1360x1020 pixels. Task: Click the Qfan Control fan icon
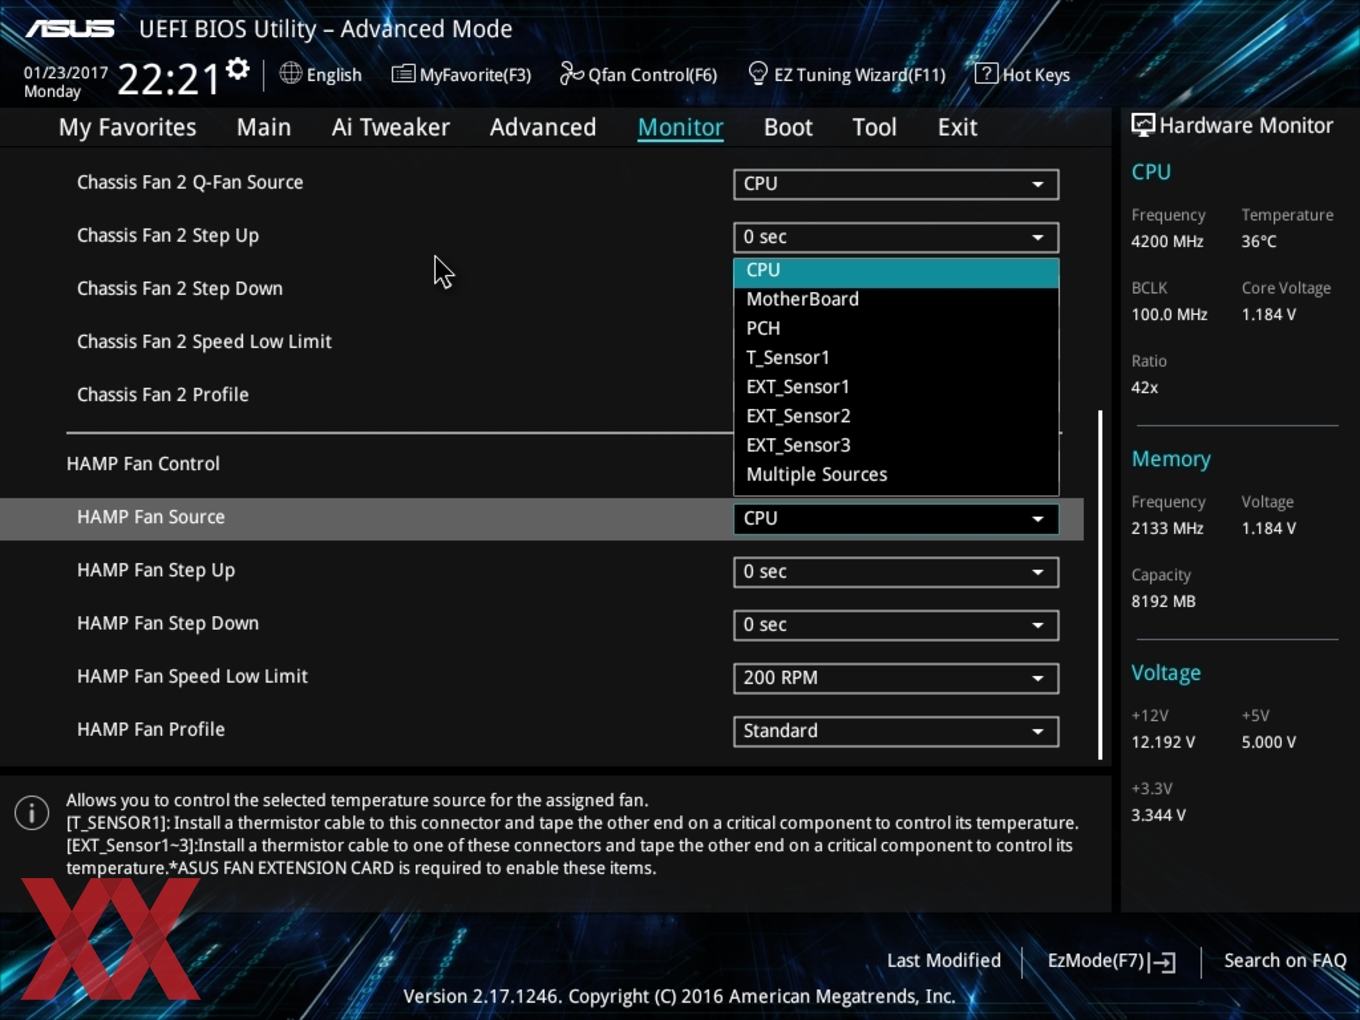[571, 73]
